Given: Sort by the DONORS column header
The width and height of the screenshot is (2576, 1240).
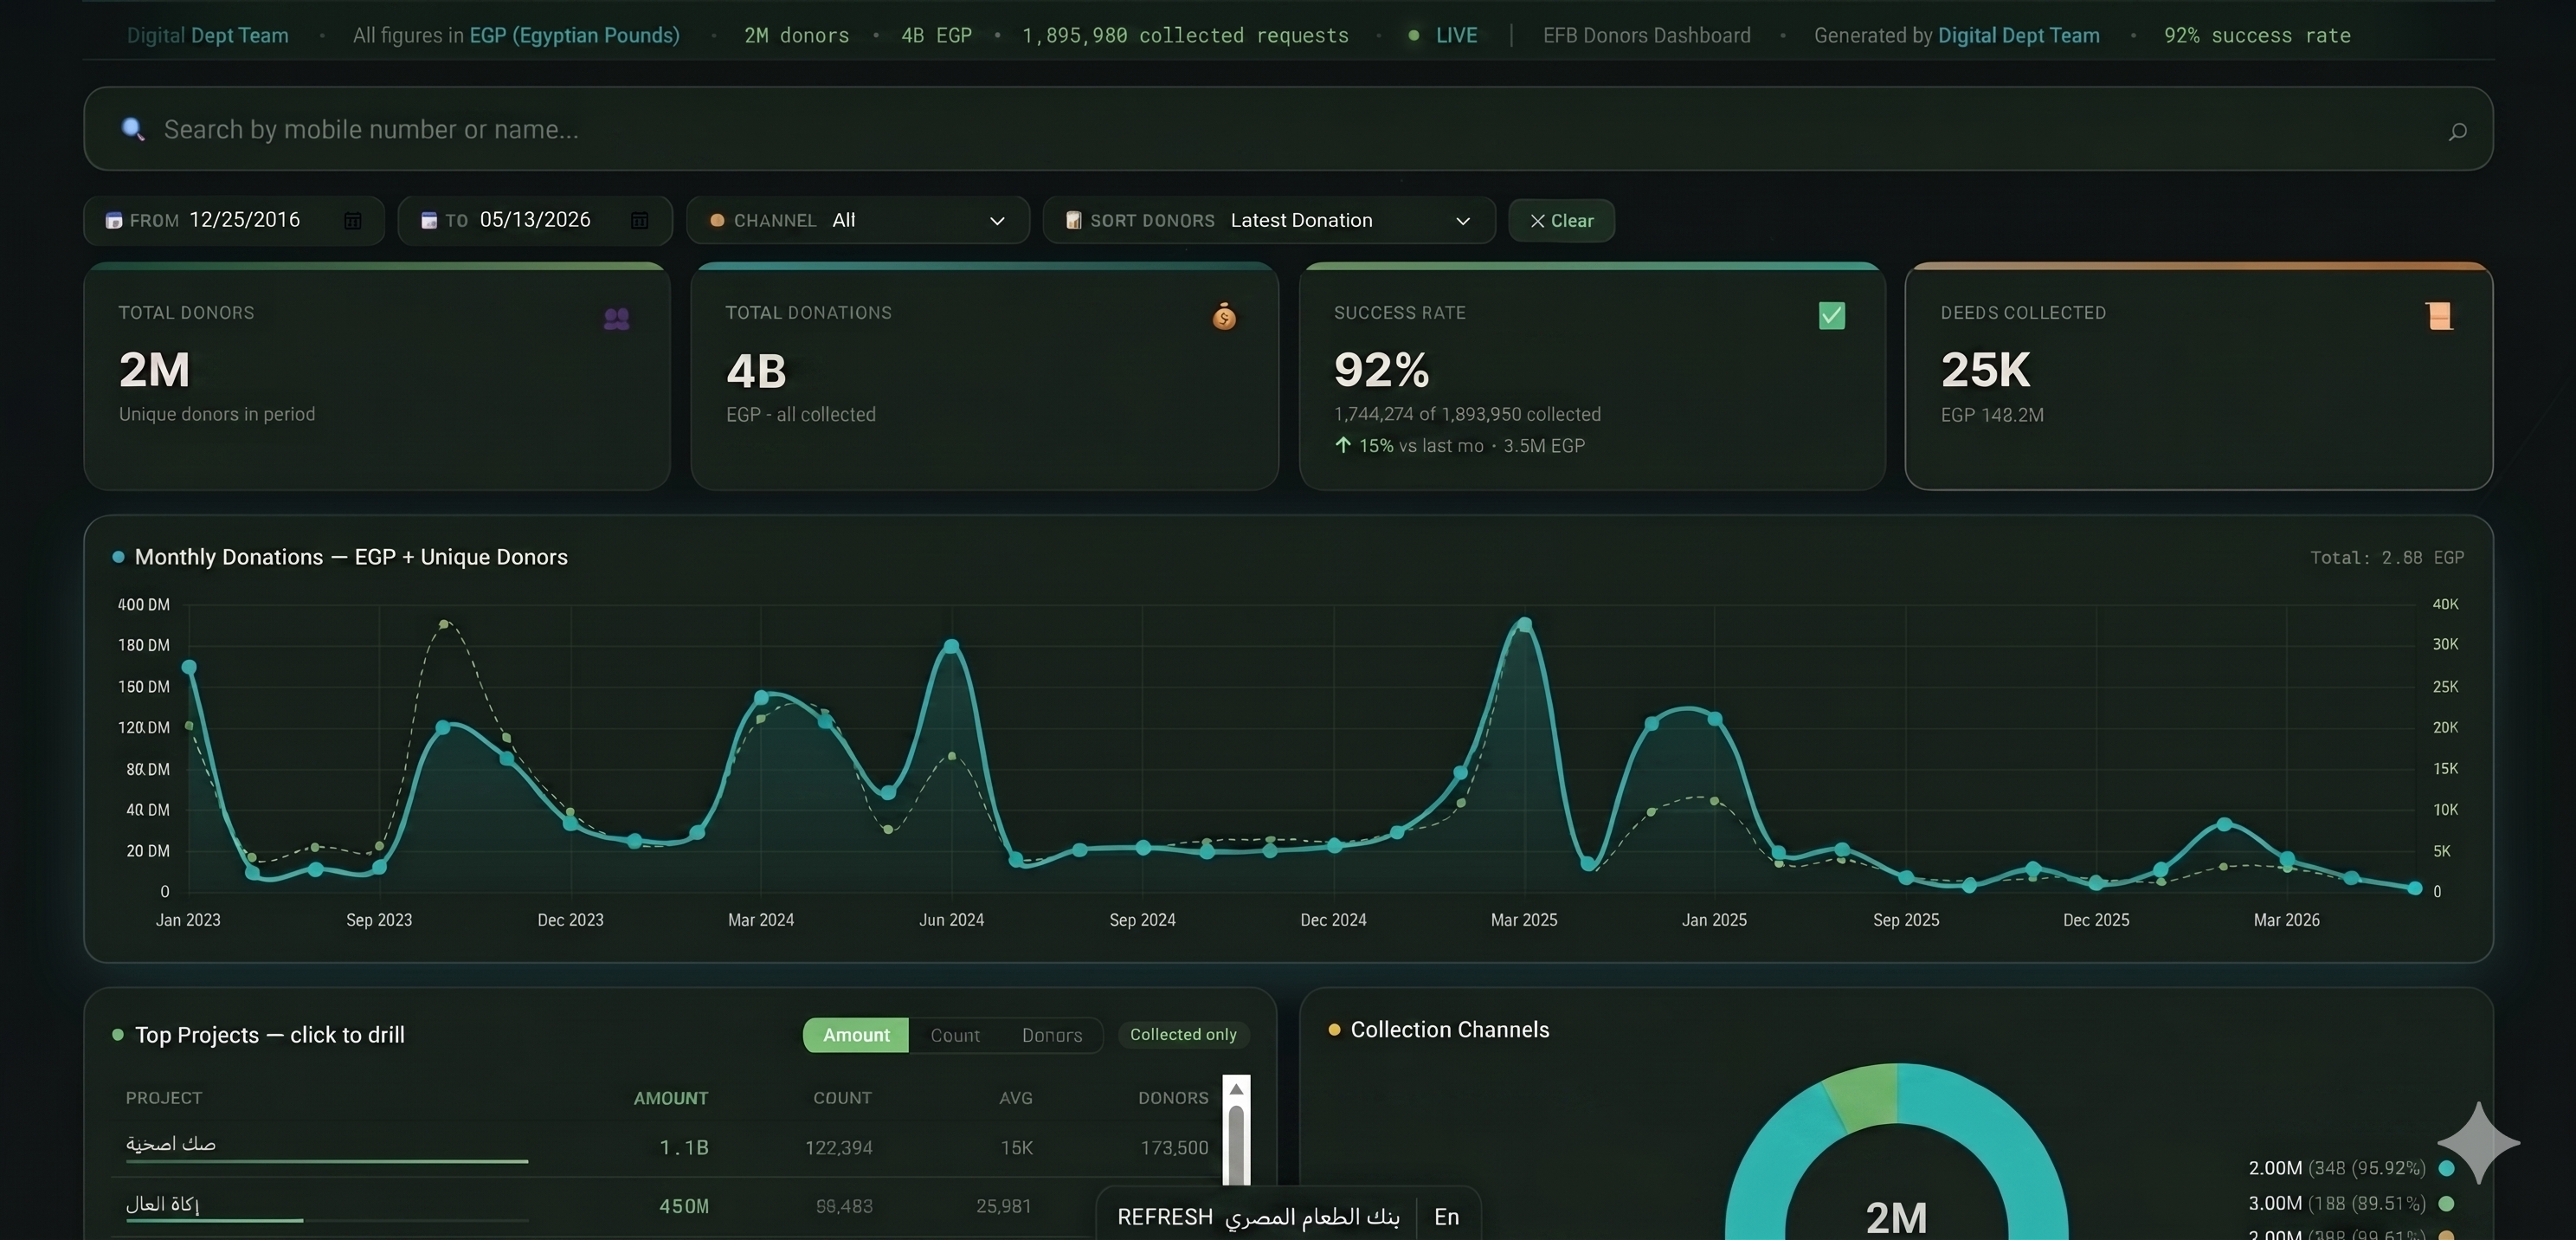Looking at the screenshot, I should [1172, 1098].
